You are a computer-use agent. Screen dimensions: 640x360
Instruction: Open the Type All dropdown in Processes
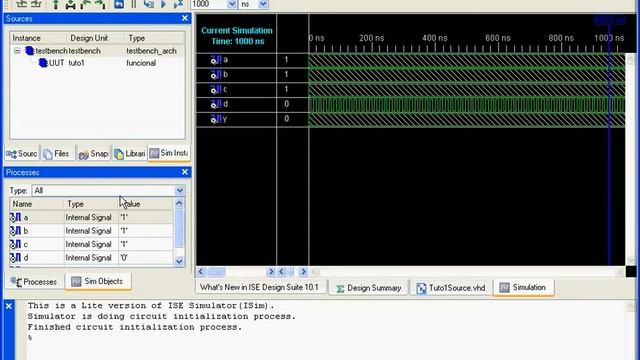click(180, 191)
